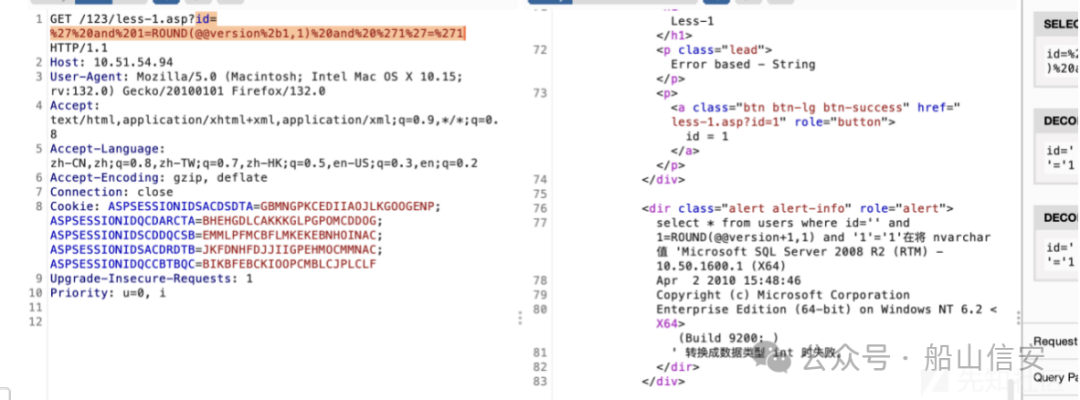The width and height of the screenshot is (1080, 400).
Task: Click 'Copyright (c) Microsoft Corporation' line
Action: (x=783, y=295)
